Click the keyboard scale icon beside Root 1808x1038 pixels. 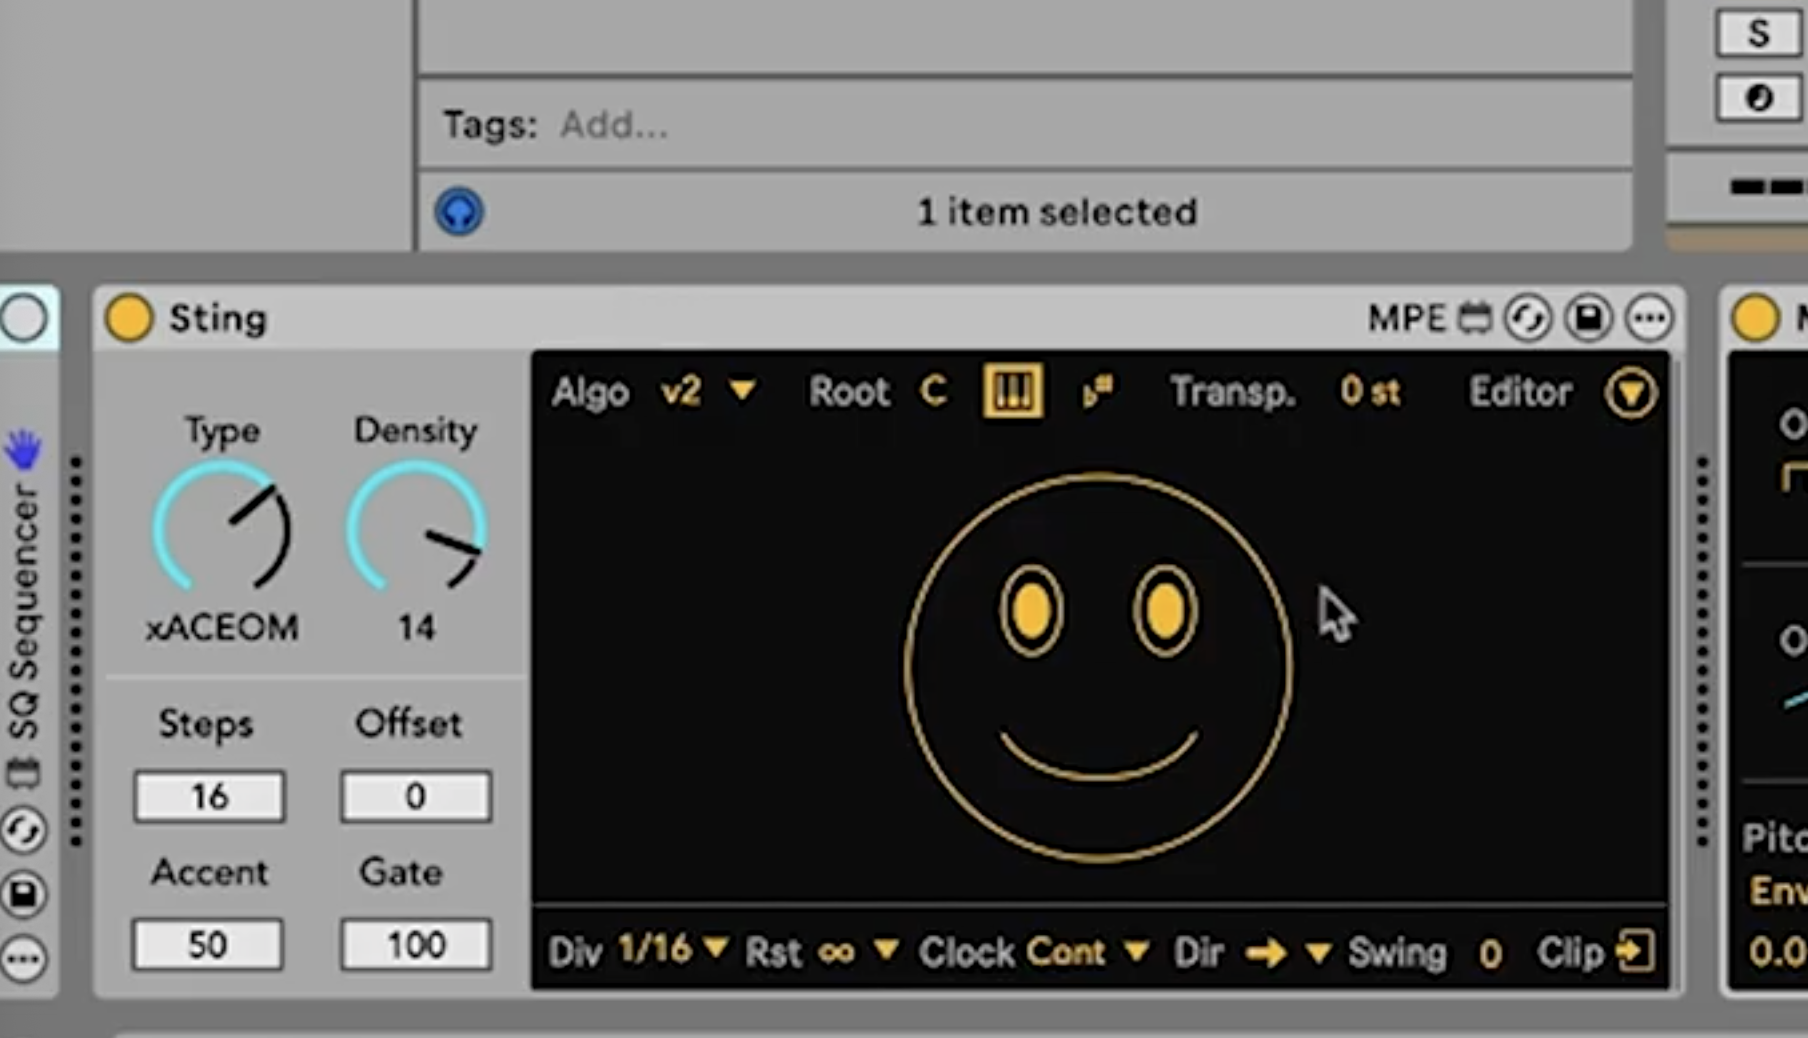(1012, 391)
